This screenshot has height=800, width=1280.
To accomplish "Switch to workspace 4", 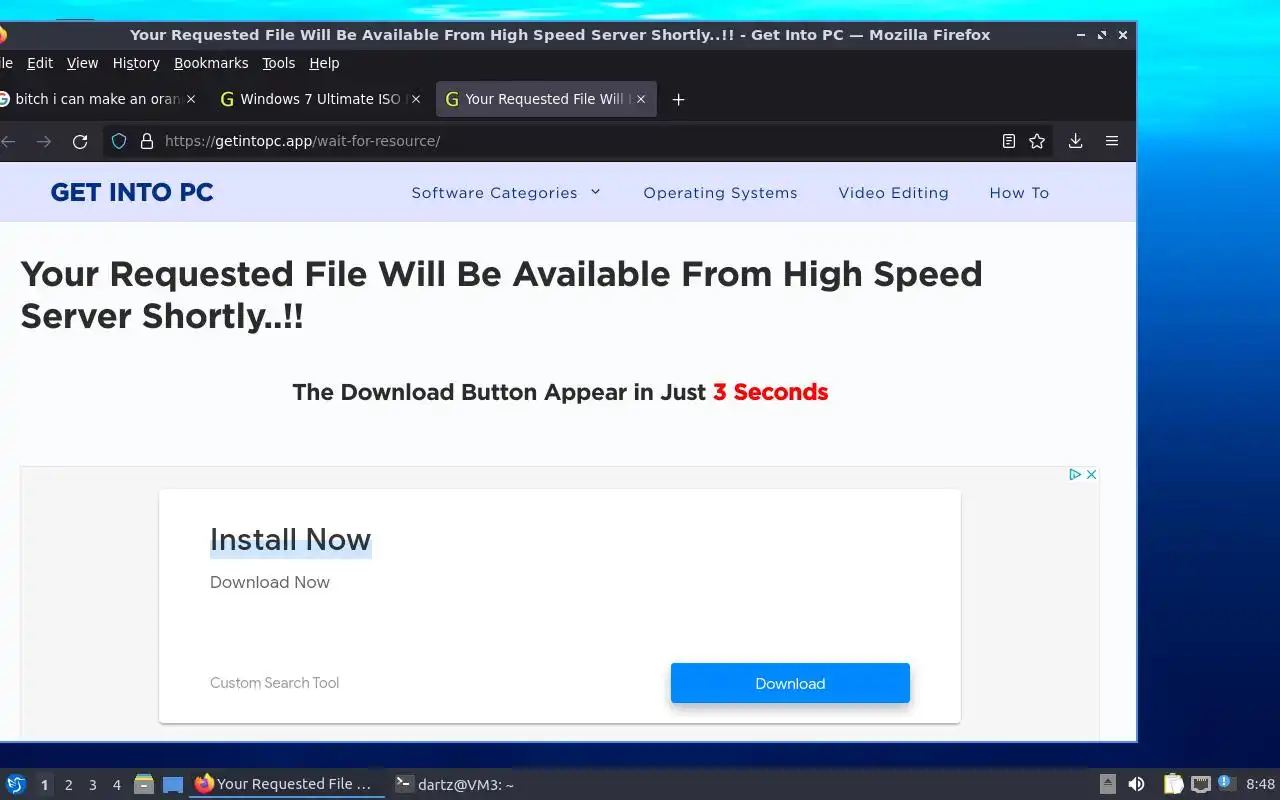I will (116, 785).
